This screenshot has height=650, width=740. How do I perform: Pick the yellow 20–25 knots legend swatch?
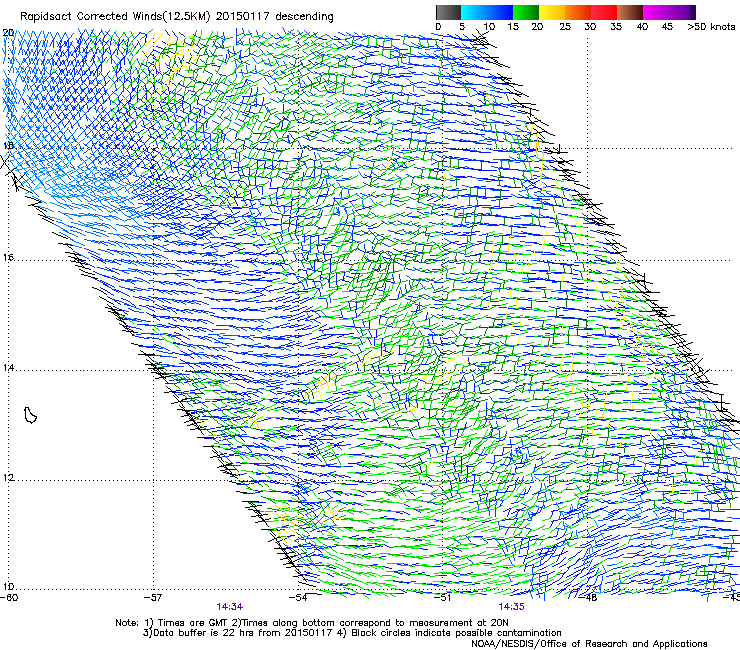pyautogui.click(x=552, y=12)
